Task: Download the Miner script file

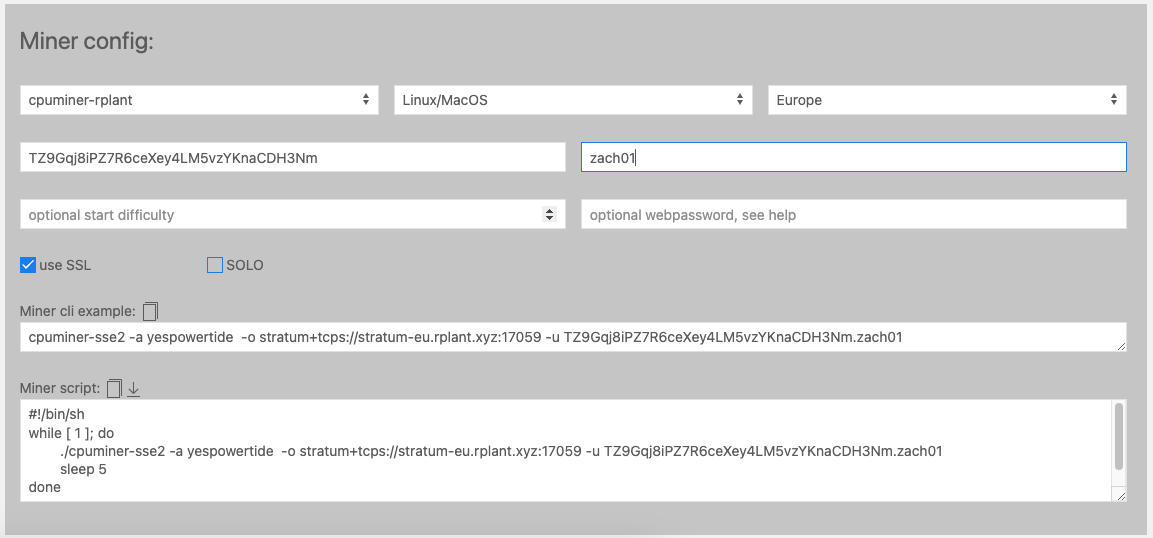Action: coord(133,388)
